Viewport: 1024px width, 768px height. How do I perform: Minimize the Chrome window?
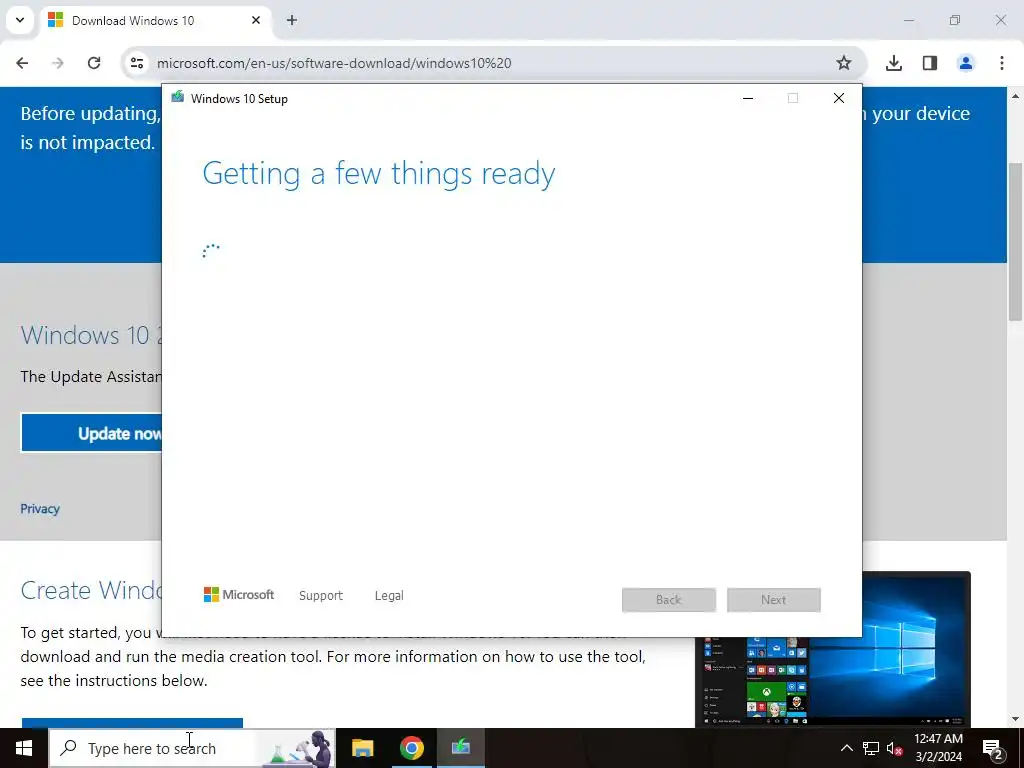(x=908, y=20)
